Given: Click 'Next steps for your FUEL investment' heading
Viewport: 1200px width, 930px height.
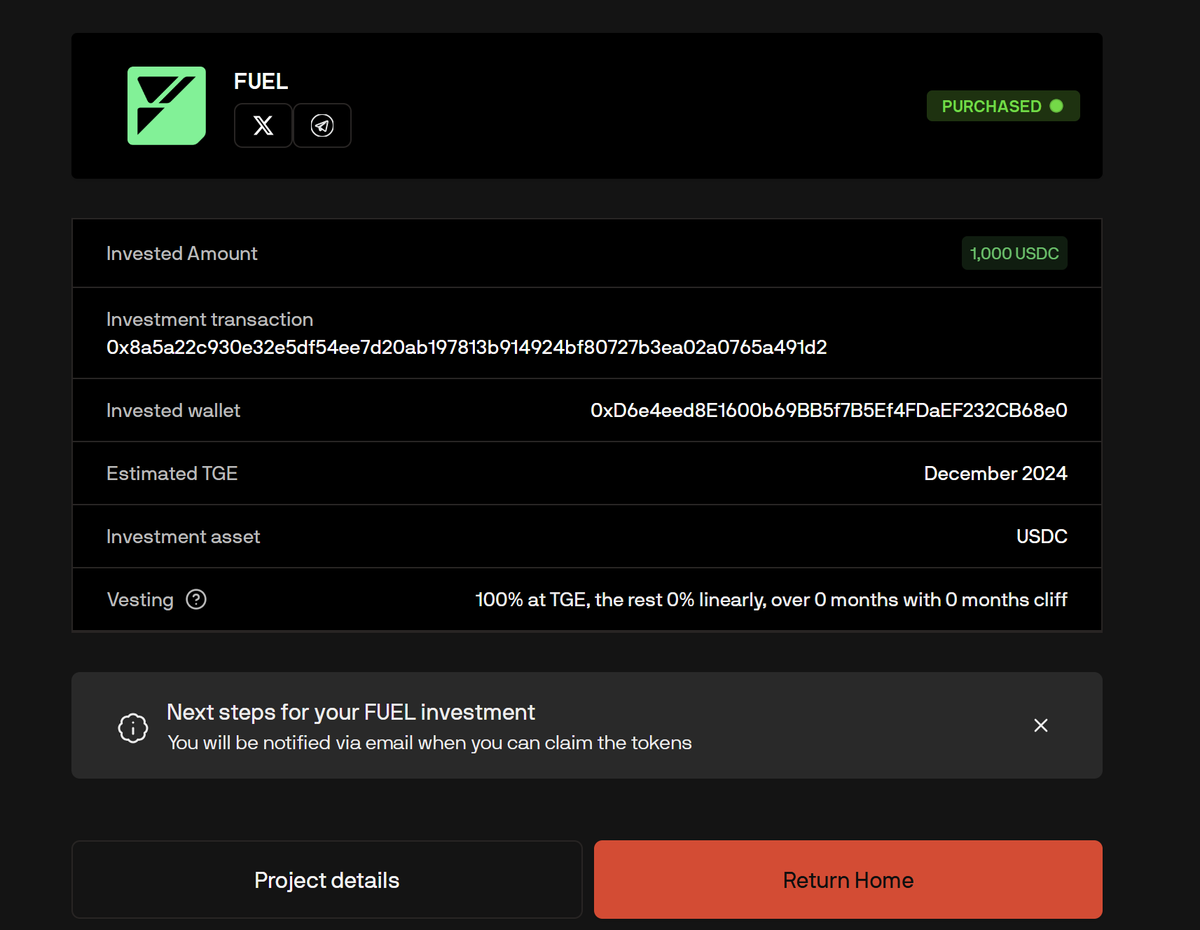Looking at the screenshot, I should point(351,712).
